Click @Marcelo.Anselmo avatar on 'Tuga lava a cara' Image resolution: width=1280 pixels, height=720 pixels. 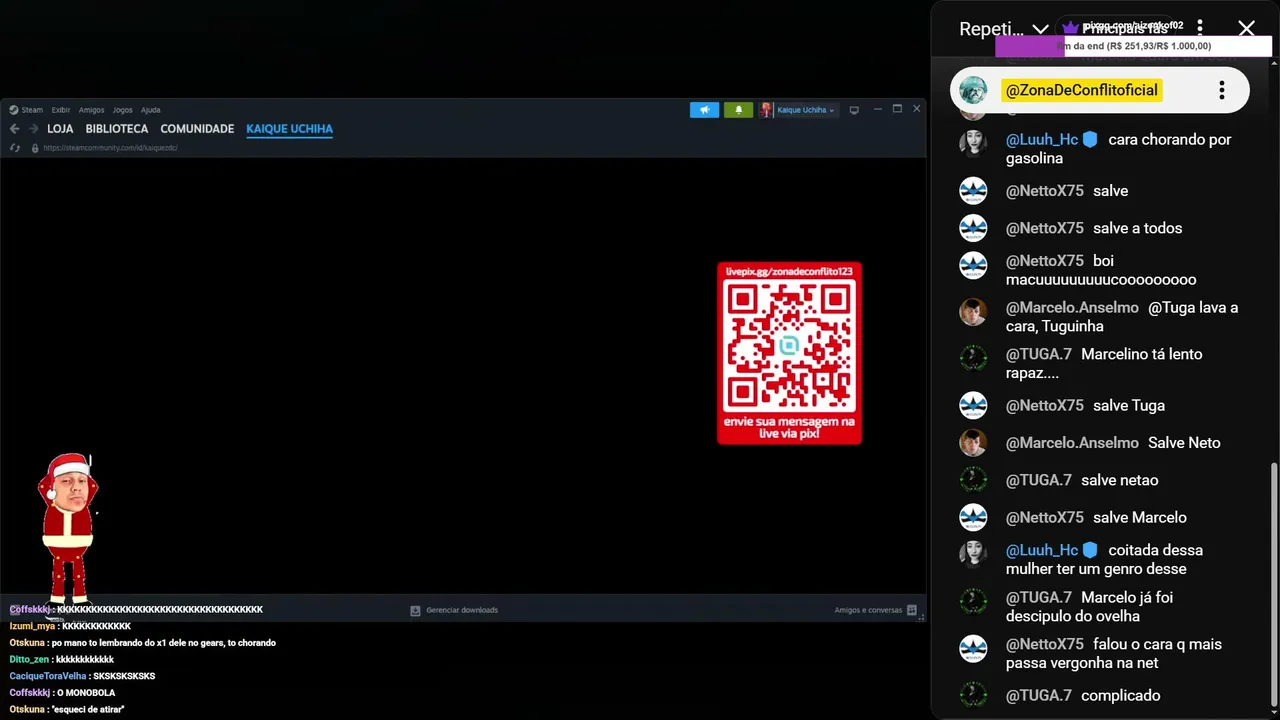point(973,312)
